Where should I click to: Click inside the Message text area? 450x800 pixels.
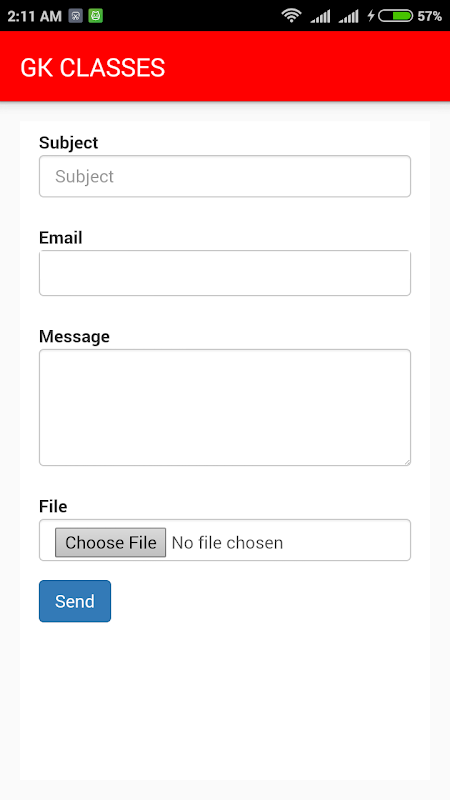(x=225, y=408)
